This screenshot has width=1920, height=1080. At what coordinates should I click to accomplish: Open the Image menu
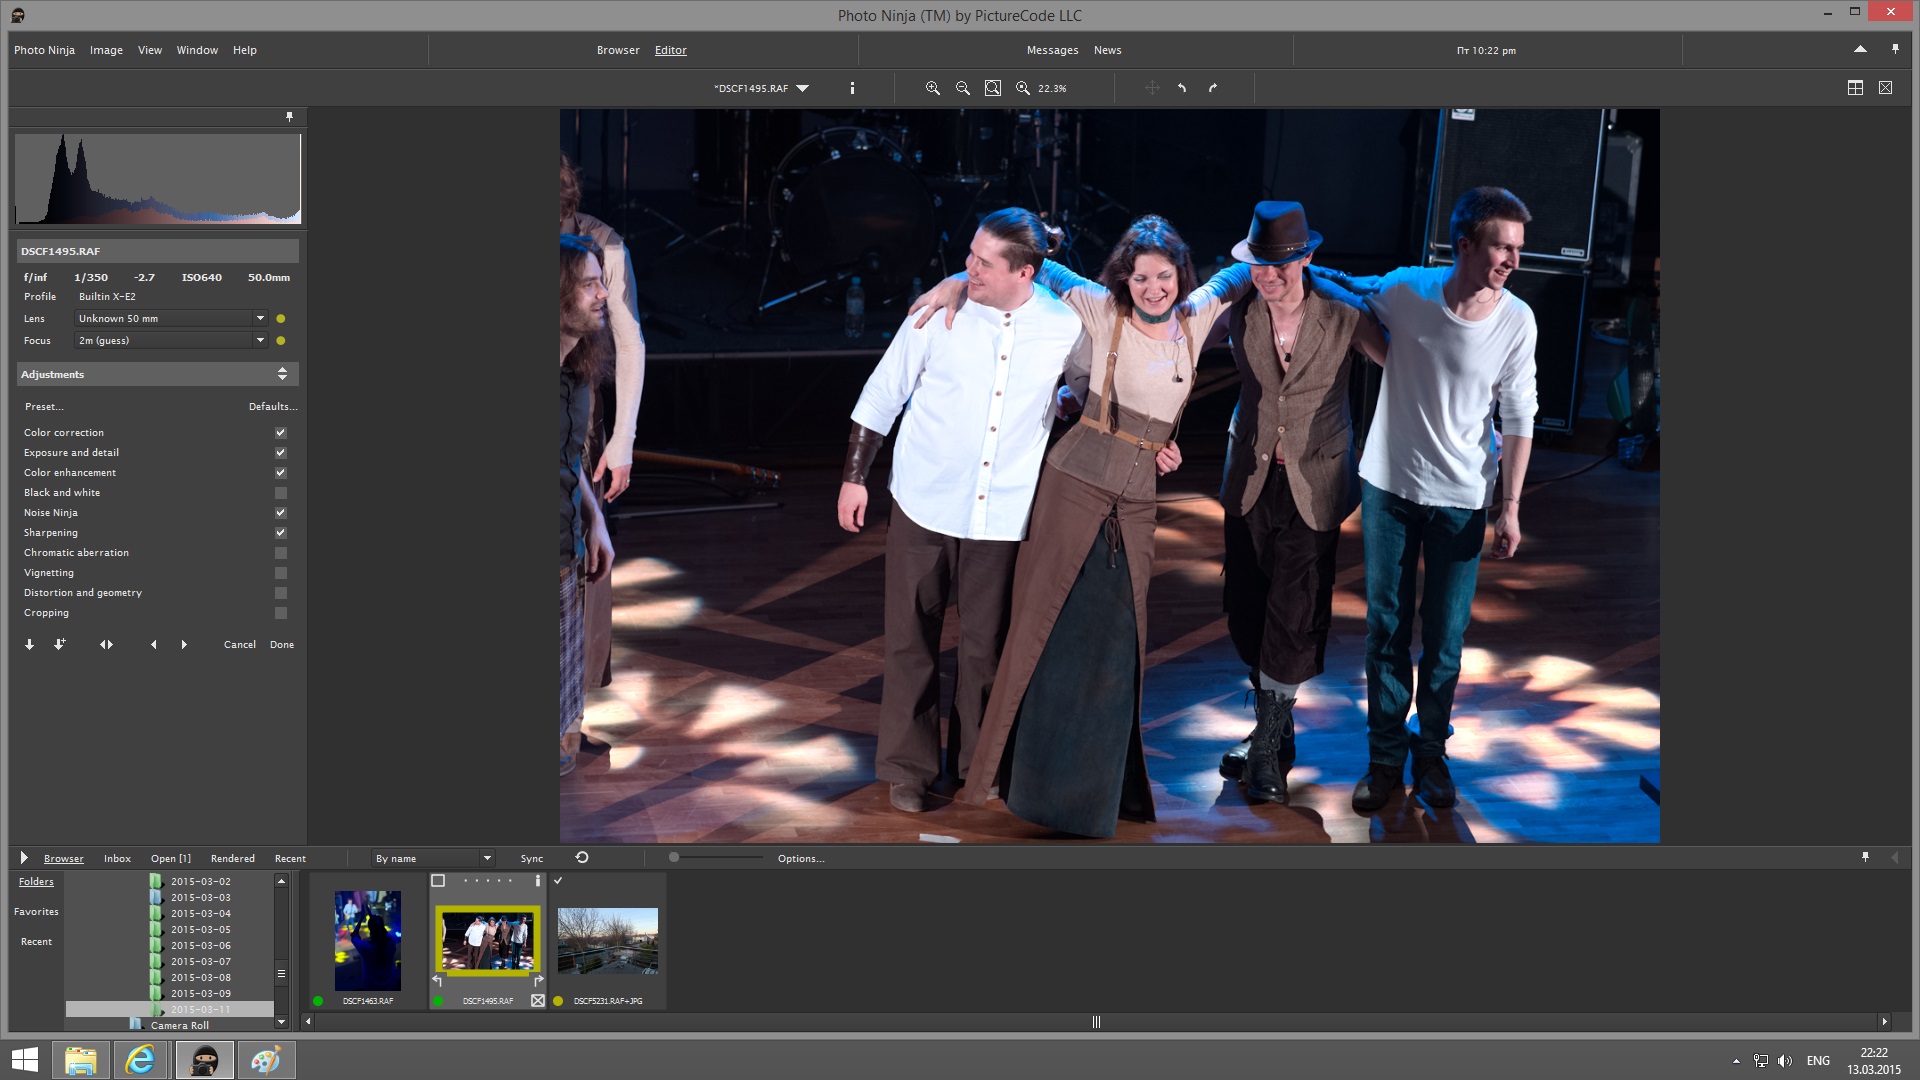[x=106, y=50]
